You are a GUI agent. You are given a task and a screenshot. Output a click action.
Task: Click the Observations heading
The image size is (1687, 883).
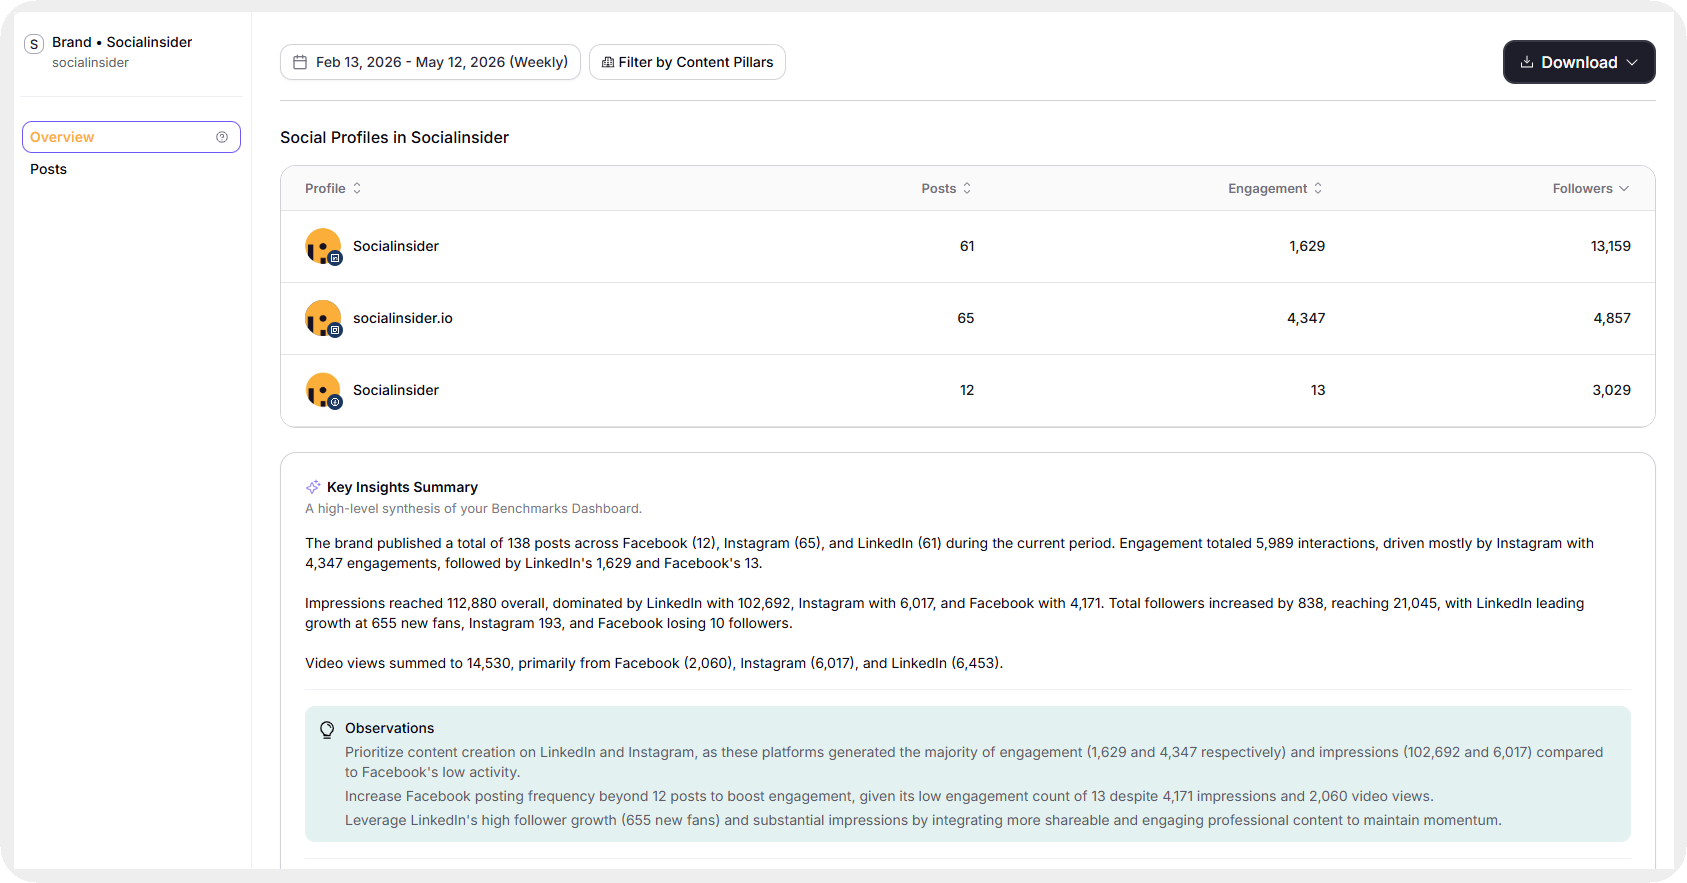click(389, 728)
